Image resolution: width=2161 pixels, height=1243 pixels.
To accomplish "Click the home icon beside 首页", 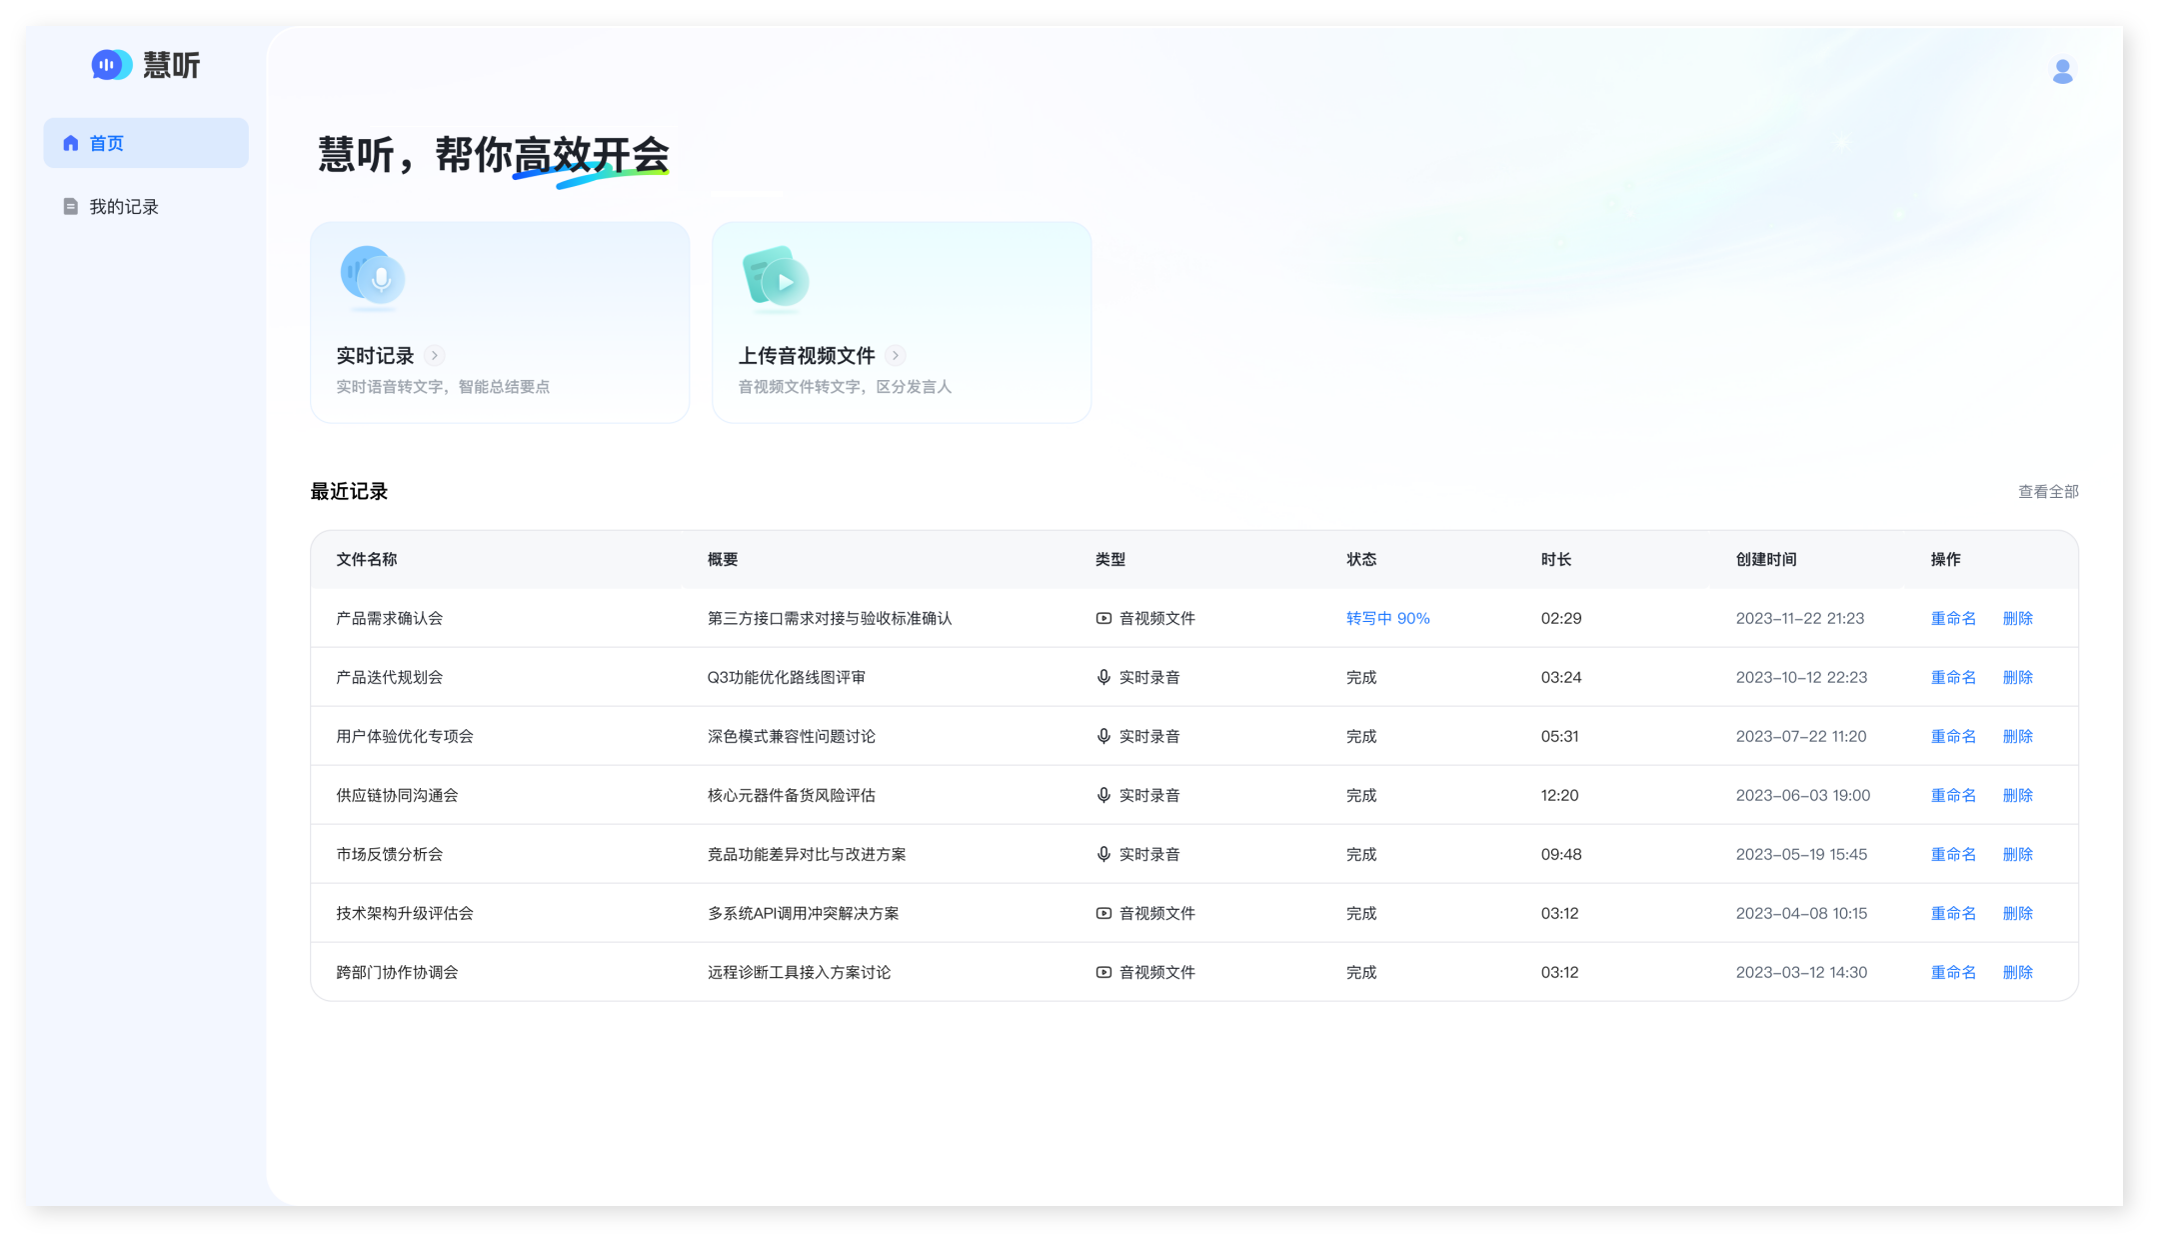I will 71,143.
